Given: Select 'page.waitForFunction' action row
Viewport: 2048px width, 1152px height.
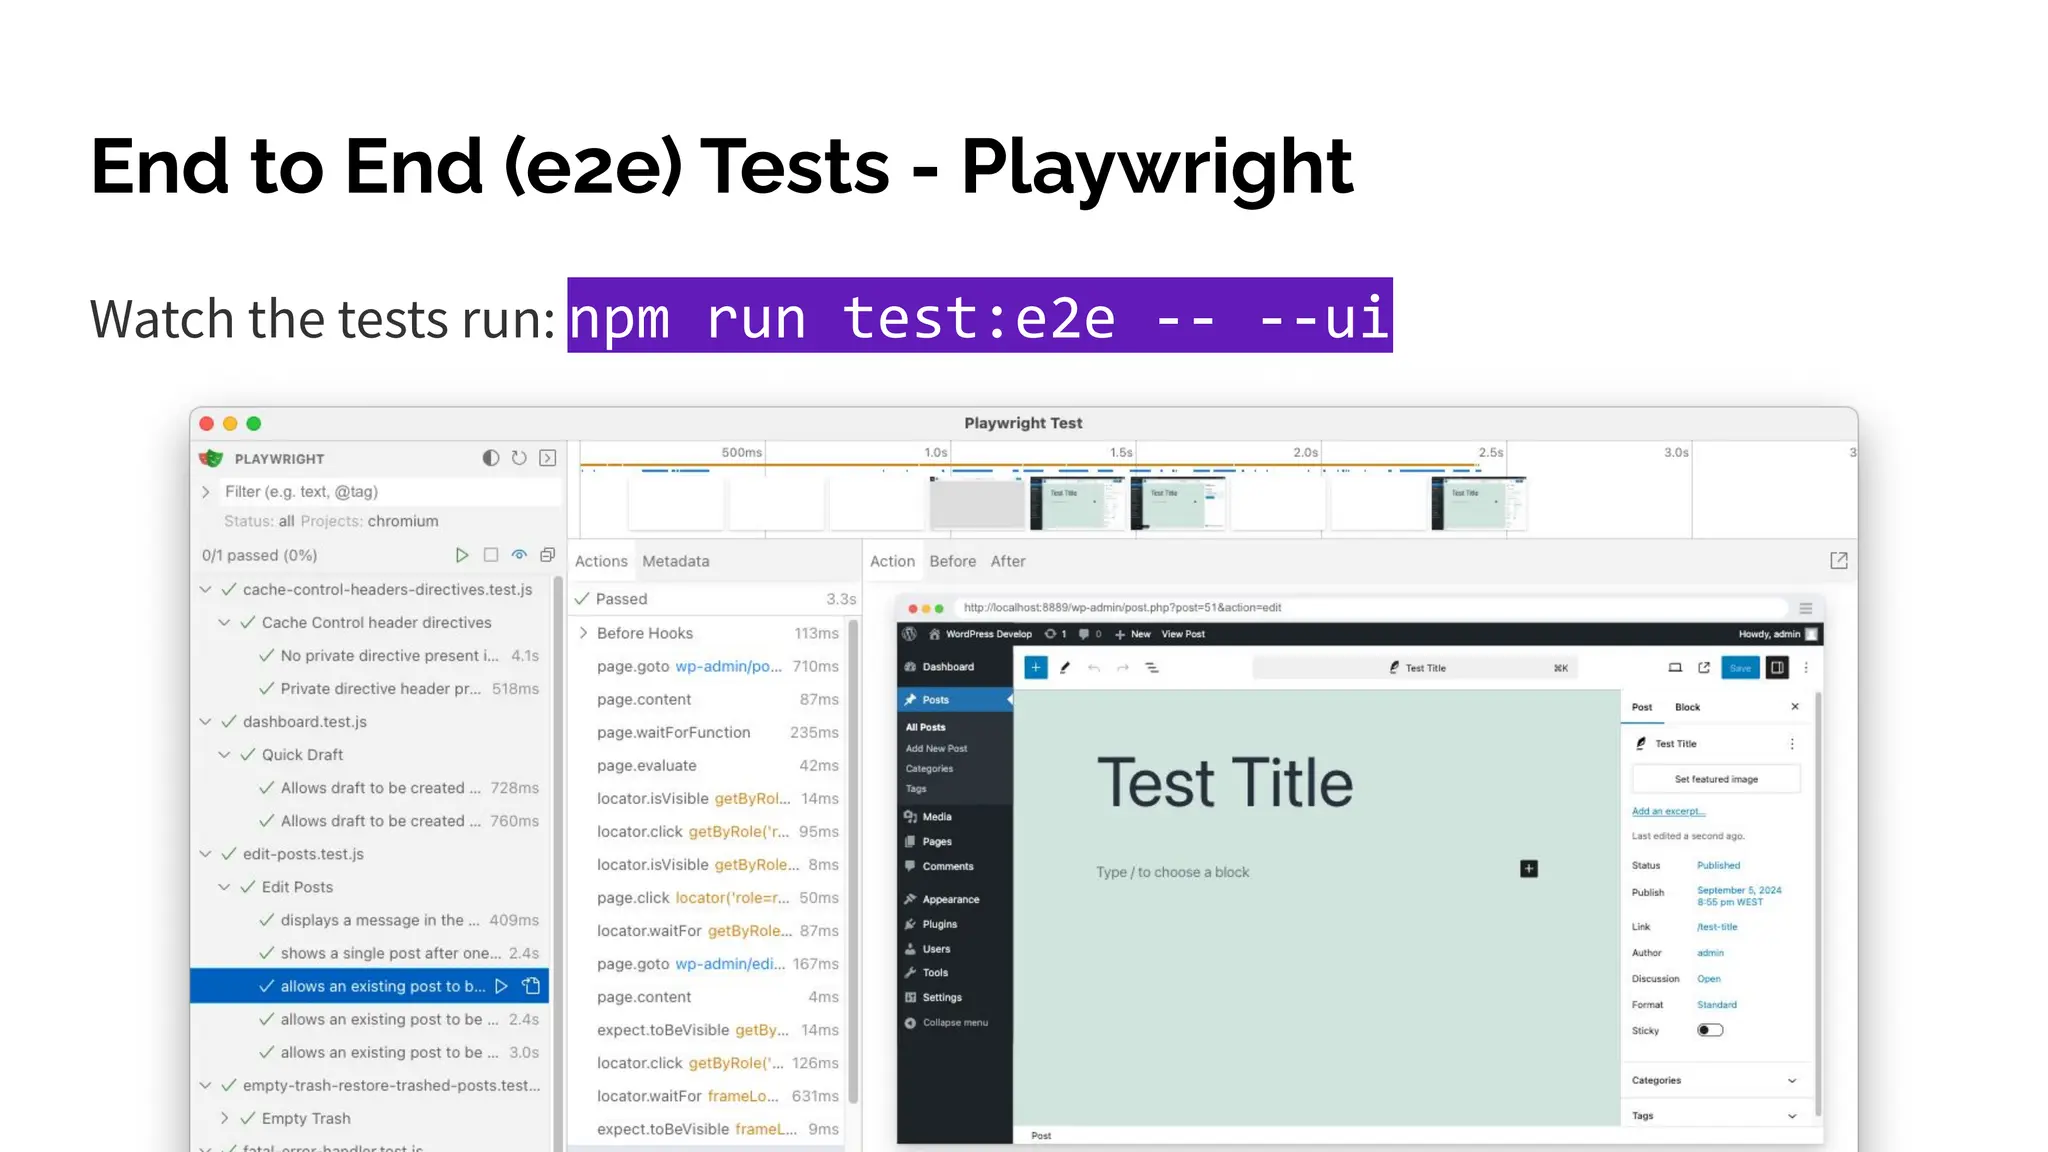Looking at the screenshot, I should 716,732.
